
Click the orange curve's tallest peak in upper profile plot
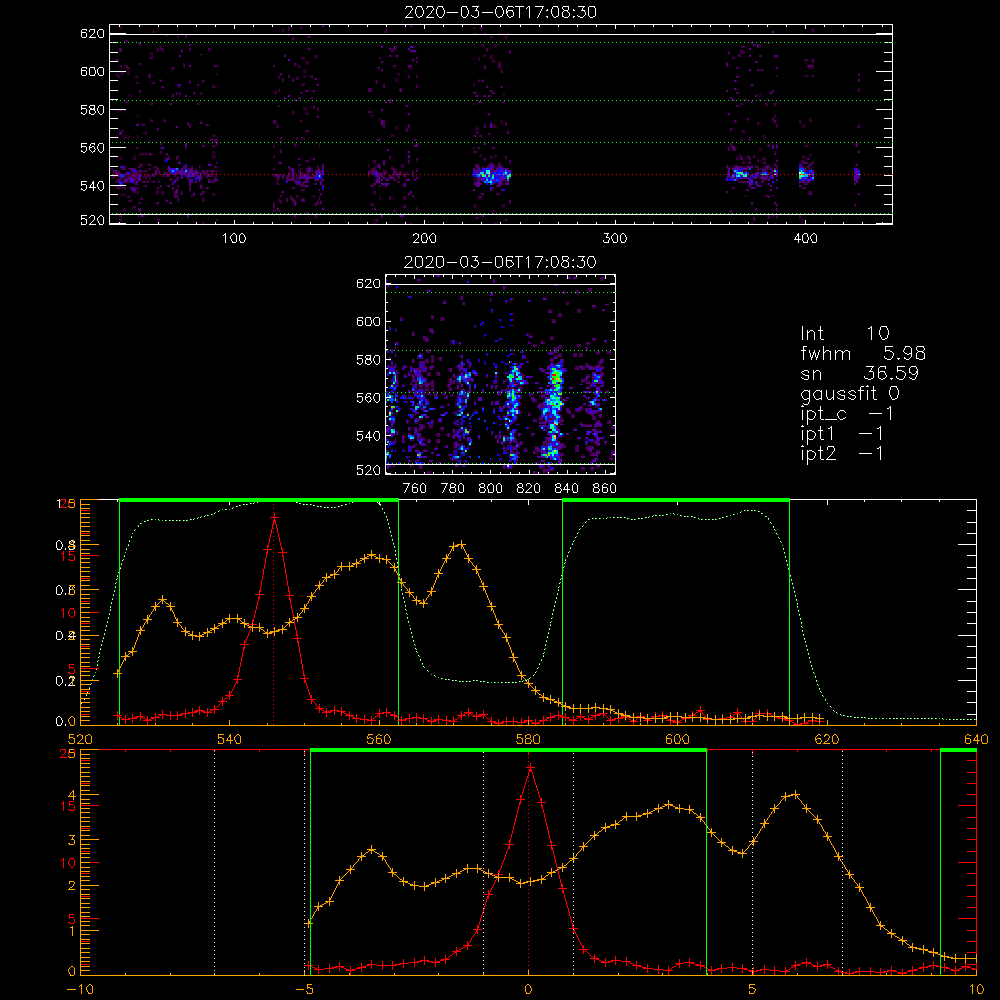click(461, 544)
